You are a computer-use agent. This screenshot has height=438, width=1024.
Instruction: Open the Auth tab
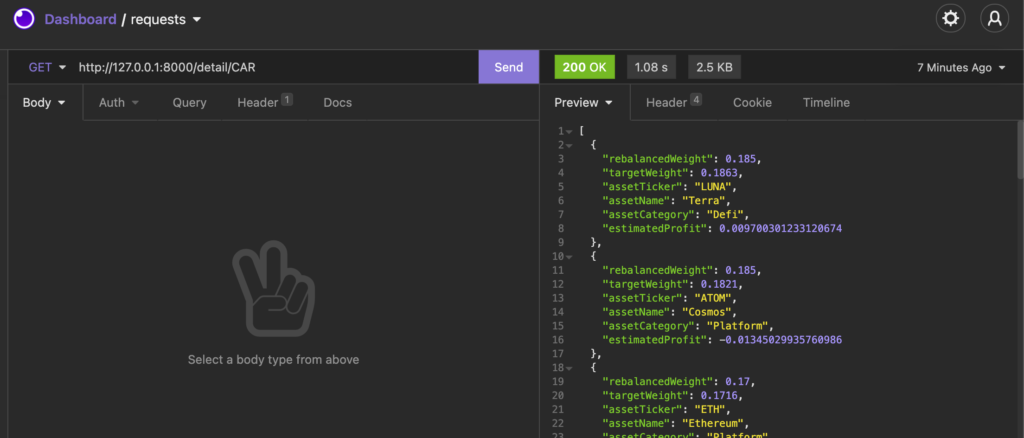[x=118, y=102]
